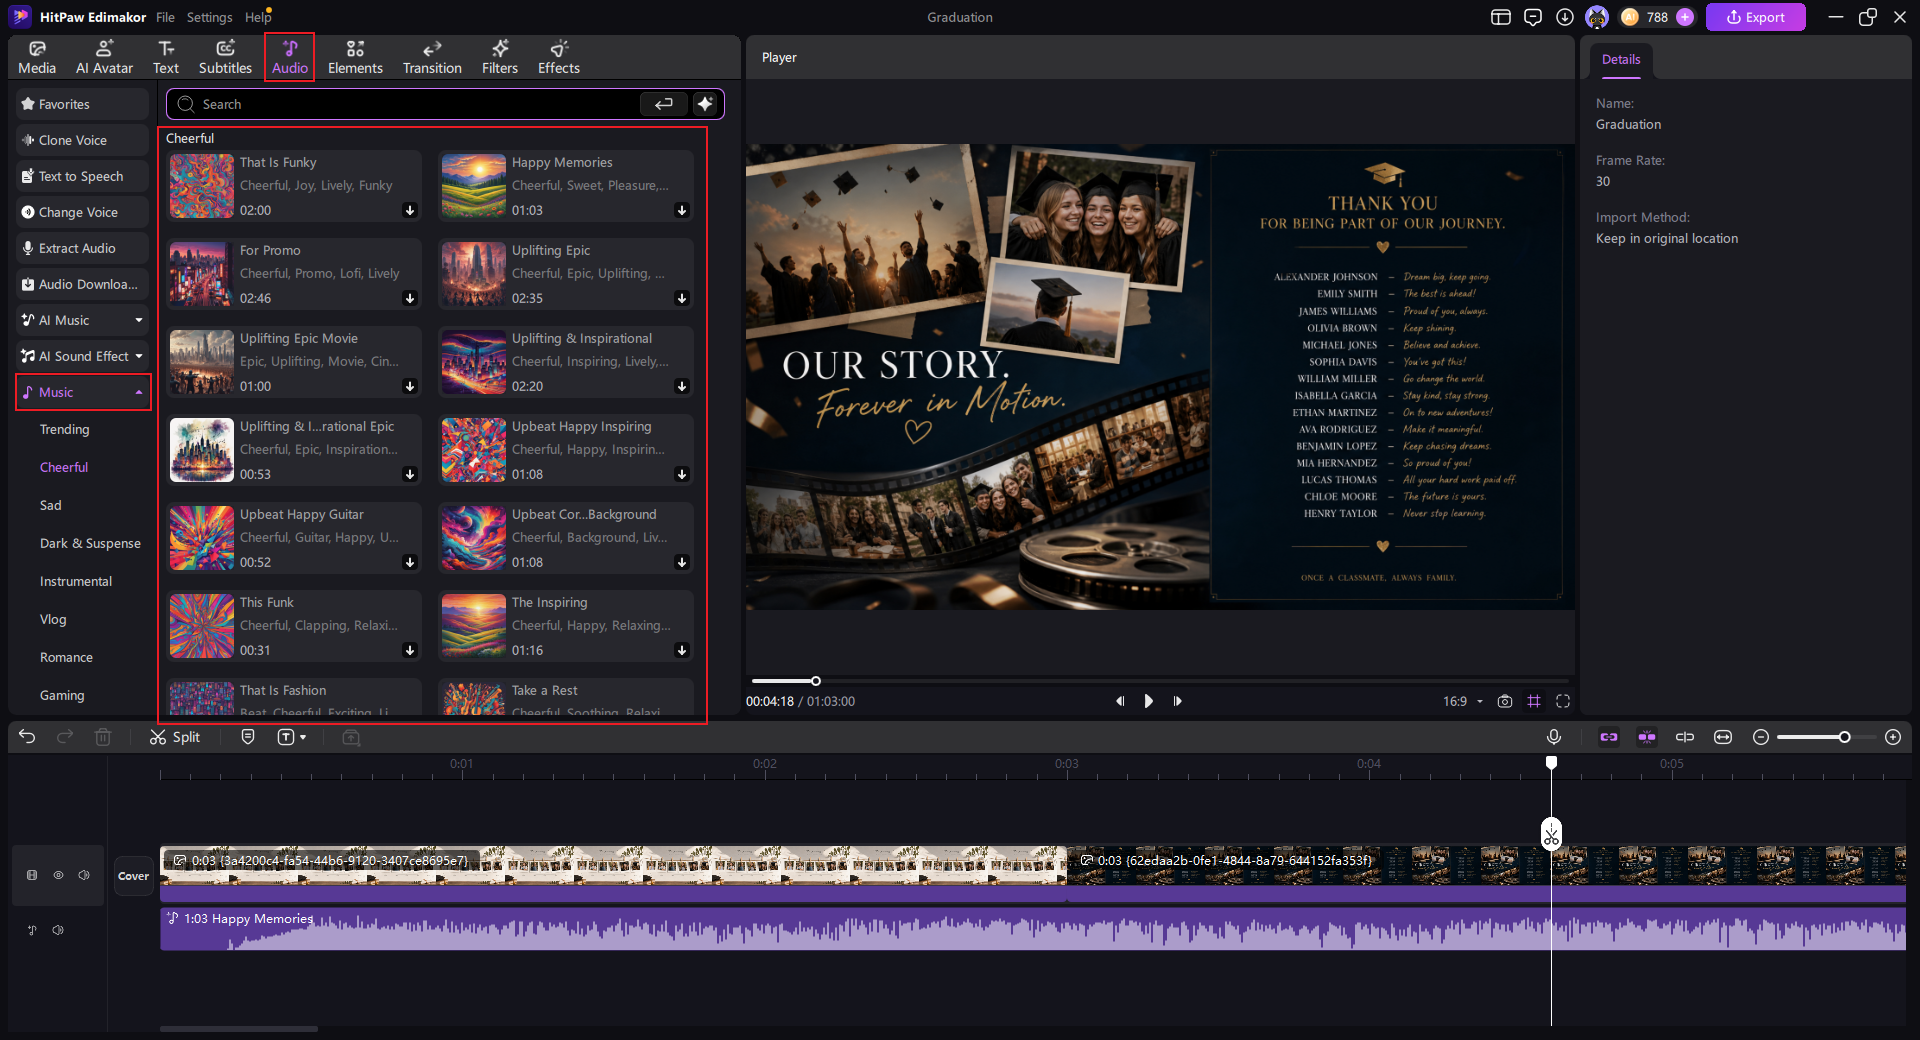Screen dimensions: 1920x1040
Task: Open the Change Voice tool
Action: click(x=82, y=212)
